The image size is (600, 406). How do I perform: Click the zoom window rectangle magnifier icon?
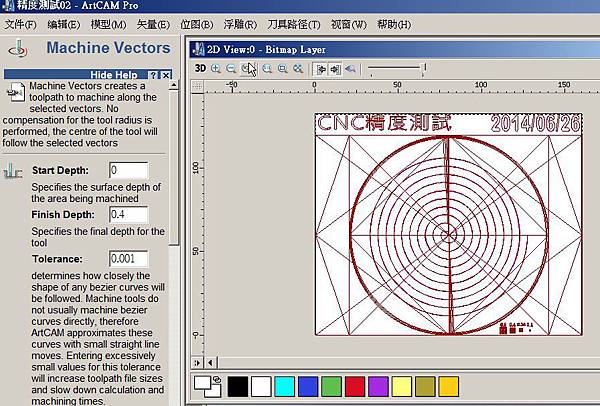point(282,69)
